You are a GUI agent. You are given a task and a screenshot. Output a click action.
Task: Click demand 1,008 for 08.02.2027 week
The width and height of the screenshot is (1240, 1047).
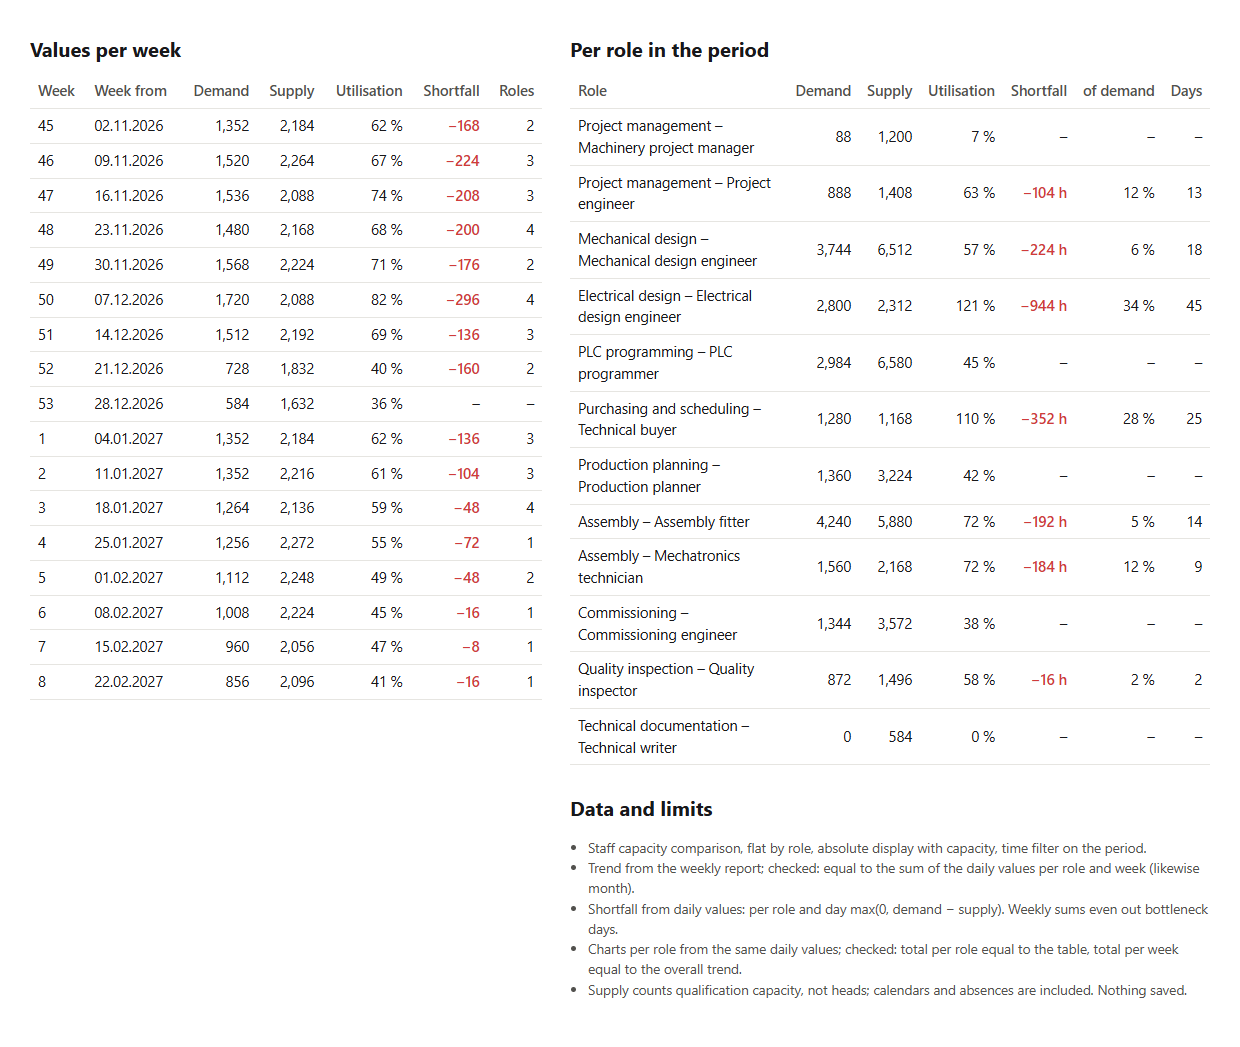(232, 613)
